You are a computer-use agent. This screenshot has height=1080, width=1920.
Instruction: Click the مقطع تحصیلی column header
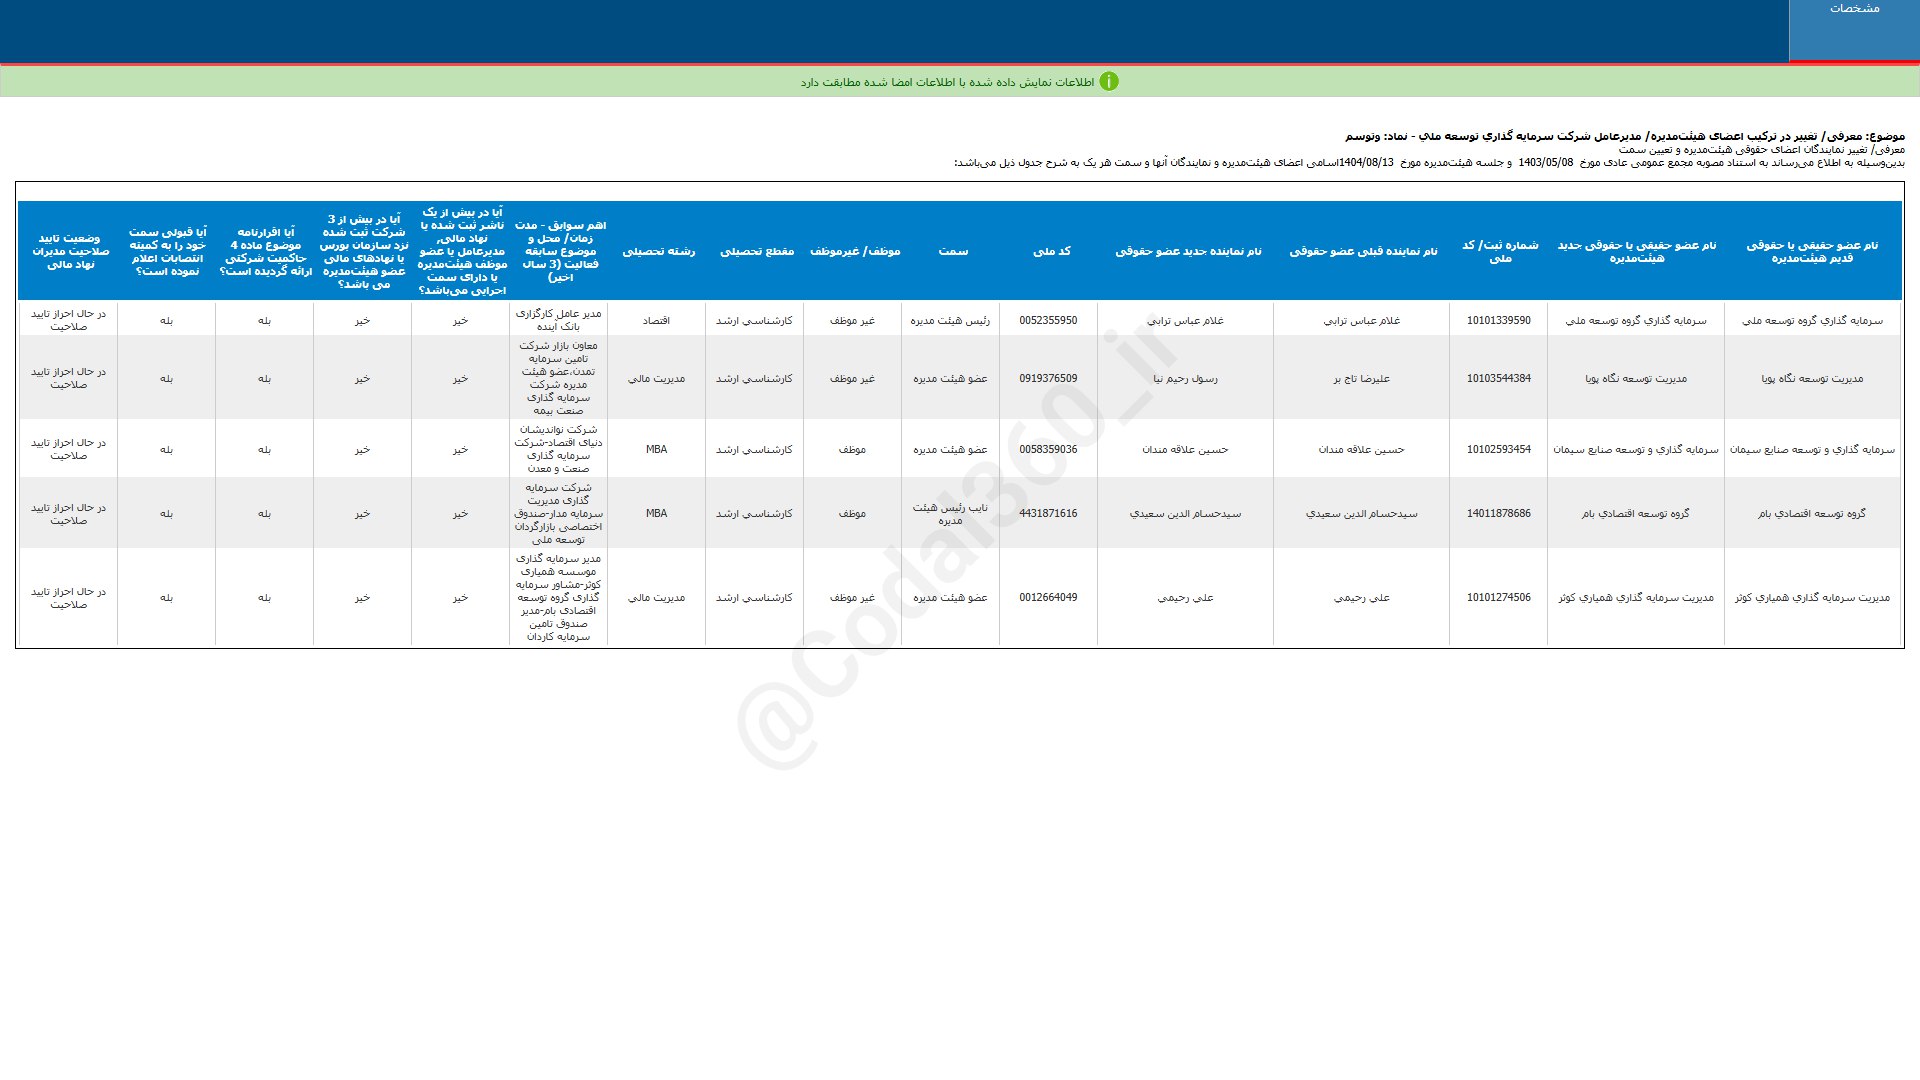(756, 251)
